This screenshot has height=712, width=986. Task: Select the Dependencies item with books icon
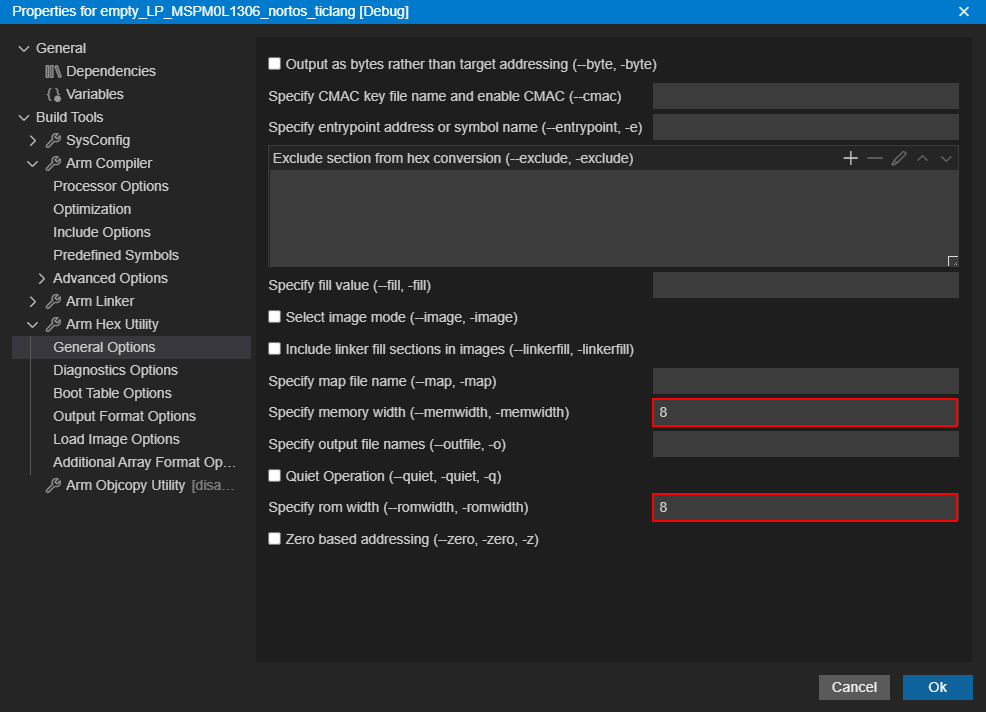(x=110, y=71)
